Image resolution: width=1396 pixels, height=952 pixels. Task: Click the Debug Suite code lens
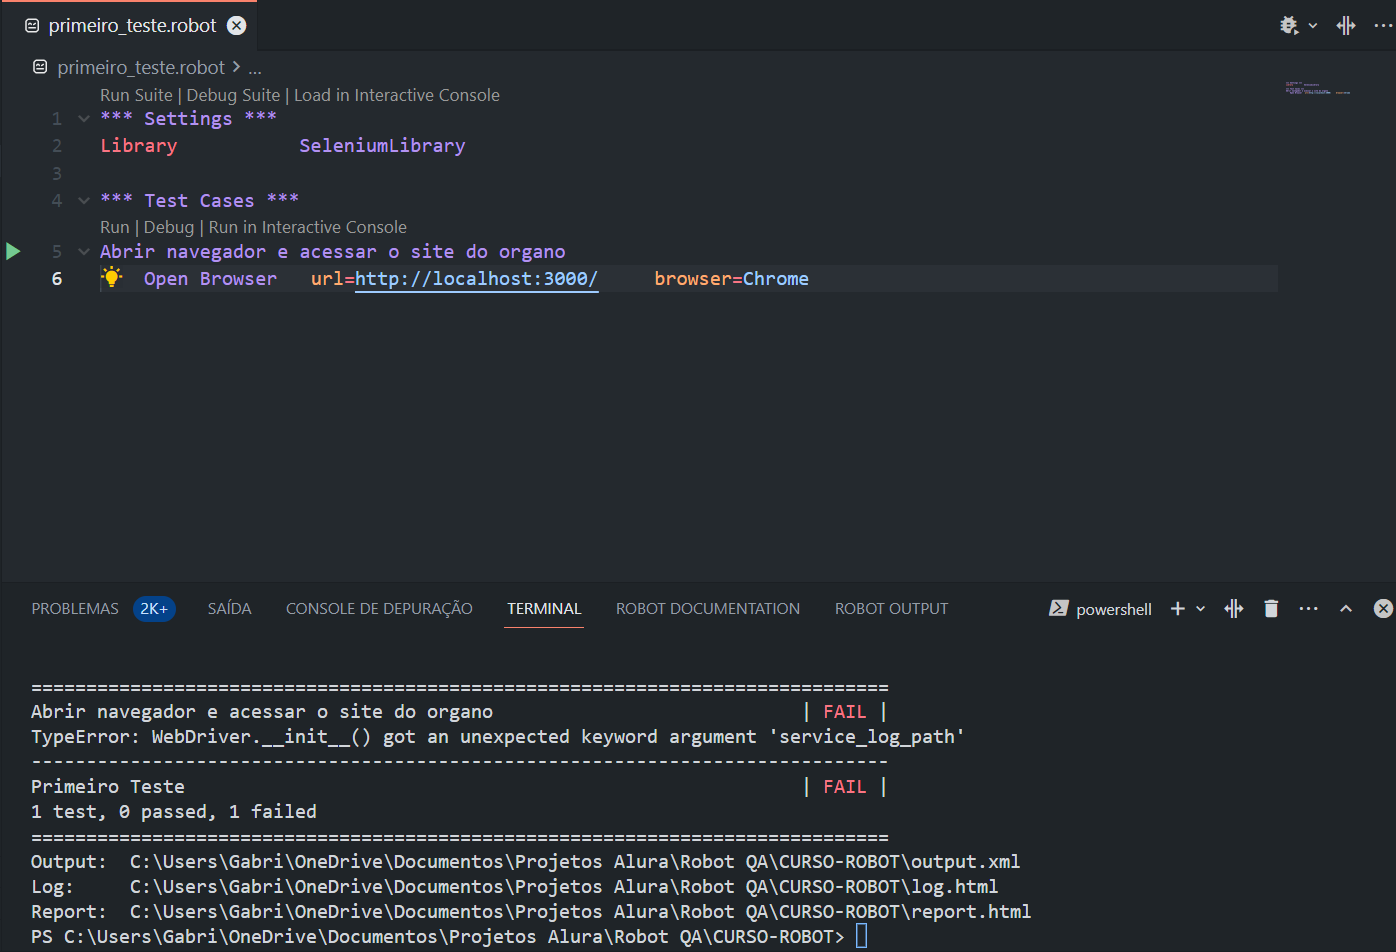click(x=233, y=95)
